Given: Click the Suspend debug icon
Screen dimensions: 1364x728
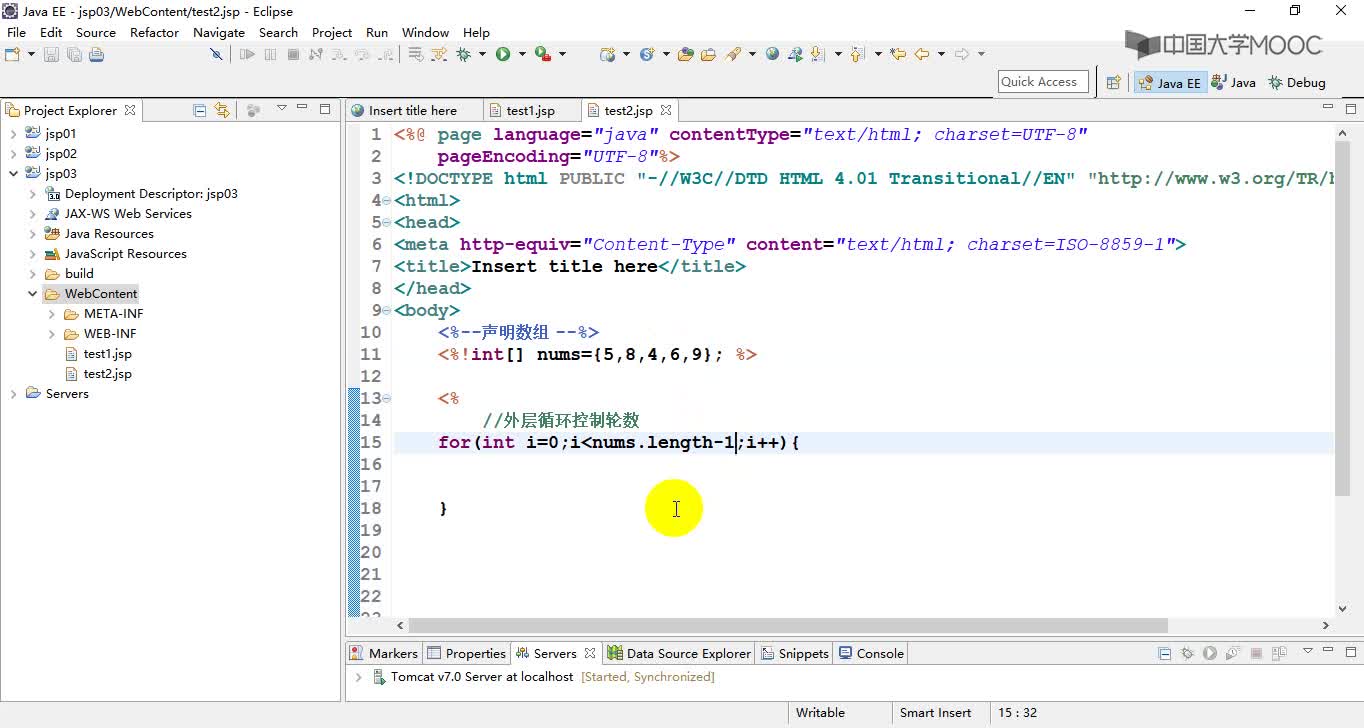Looking at the screenshot, I should click(270, 54).
